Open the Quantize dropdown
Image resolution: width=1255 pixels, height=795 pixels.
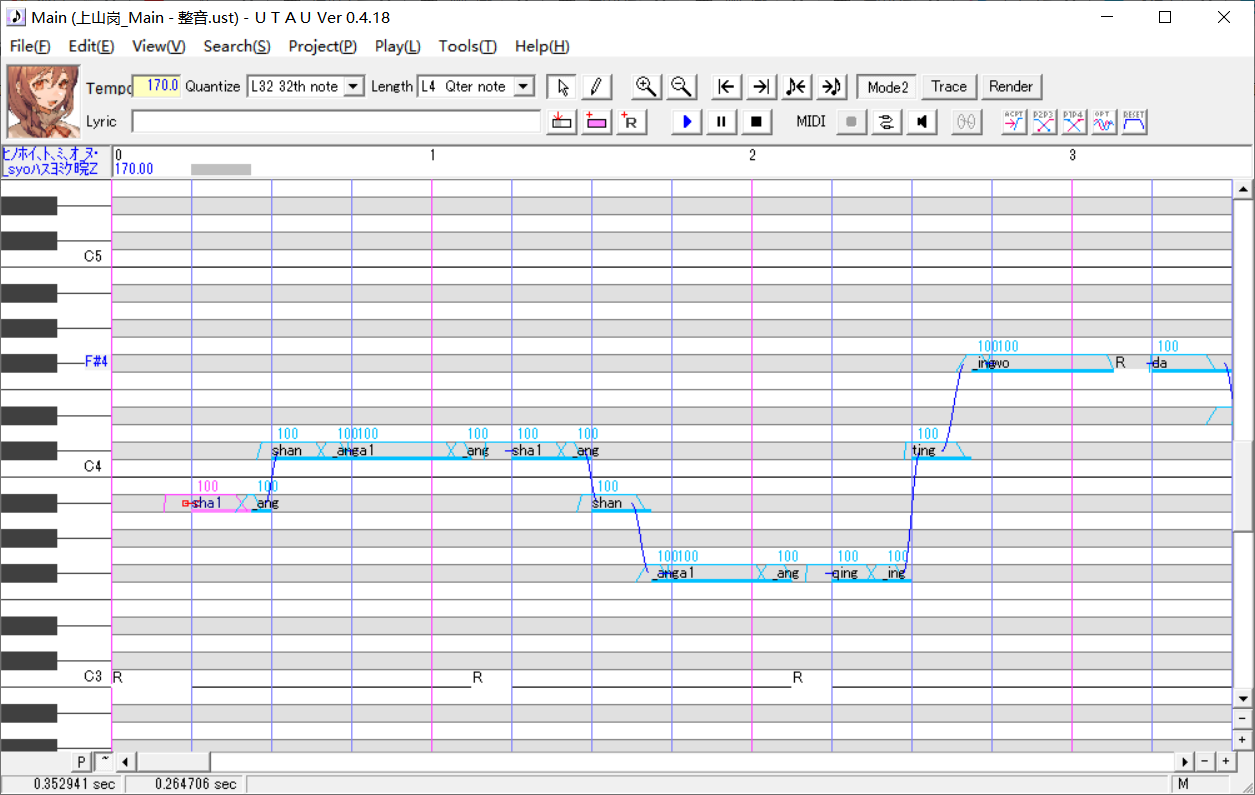(353, 87)
